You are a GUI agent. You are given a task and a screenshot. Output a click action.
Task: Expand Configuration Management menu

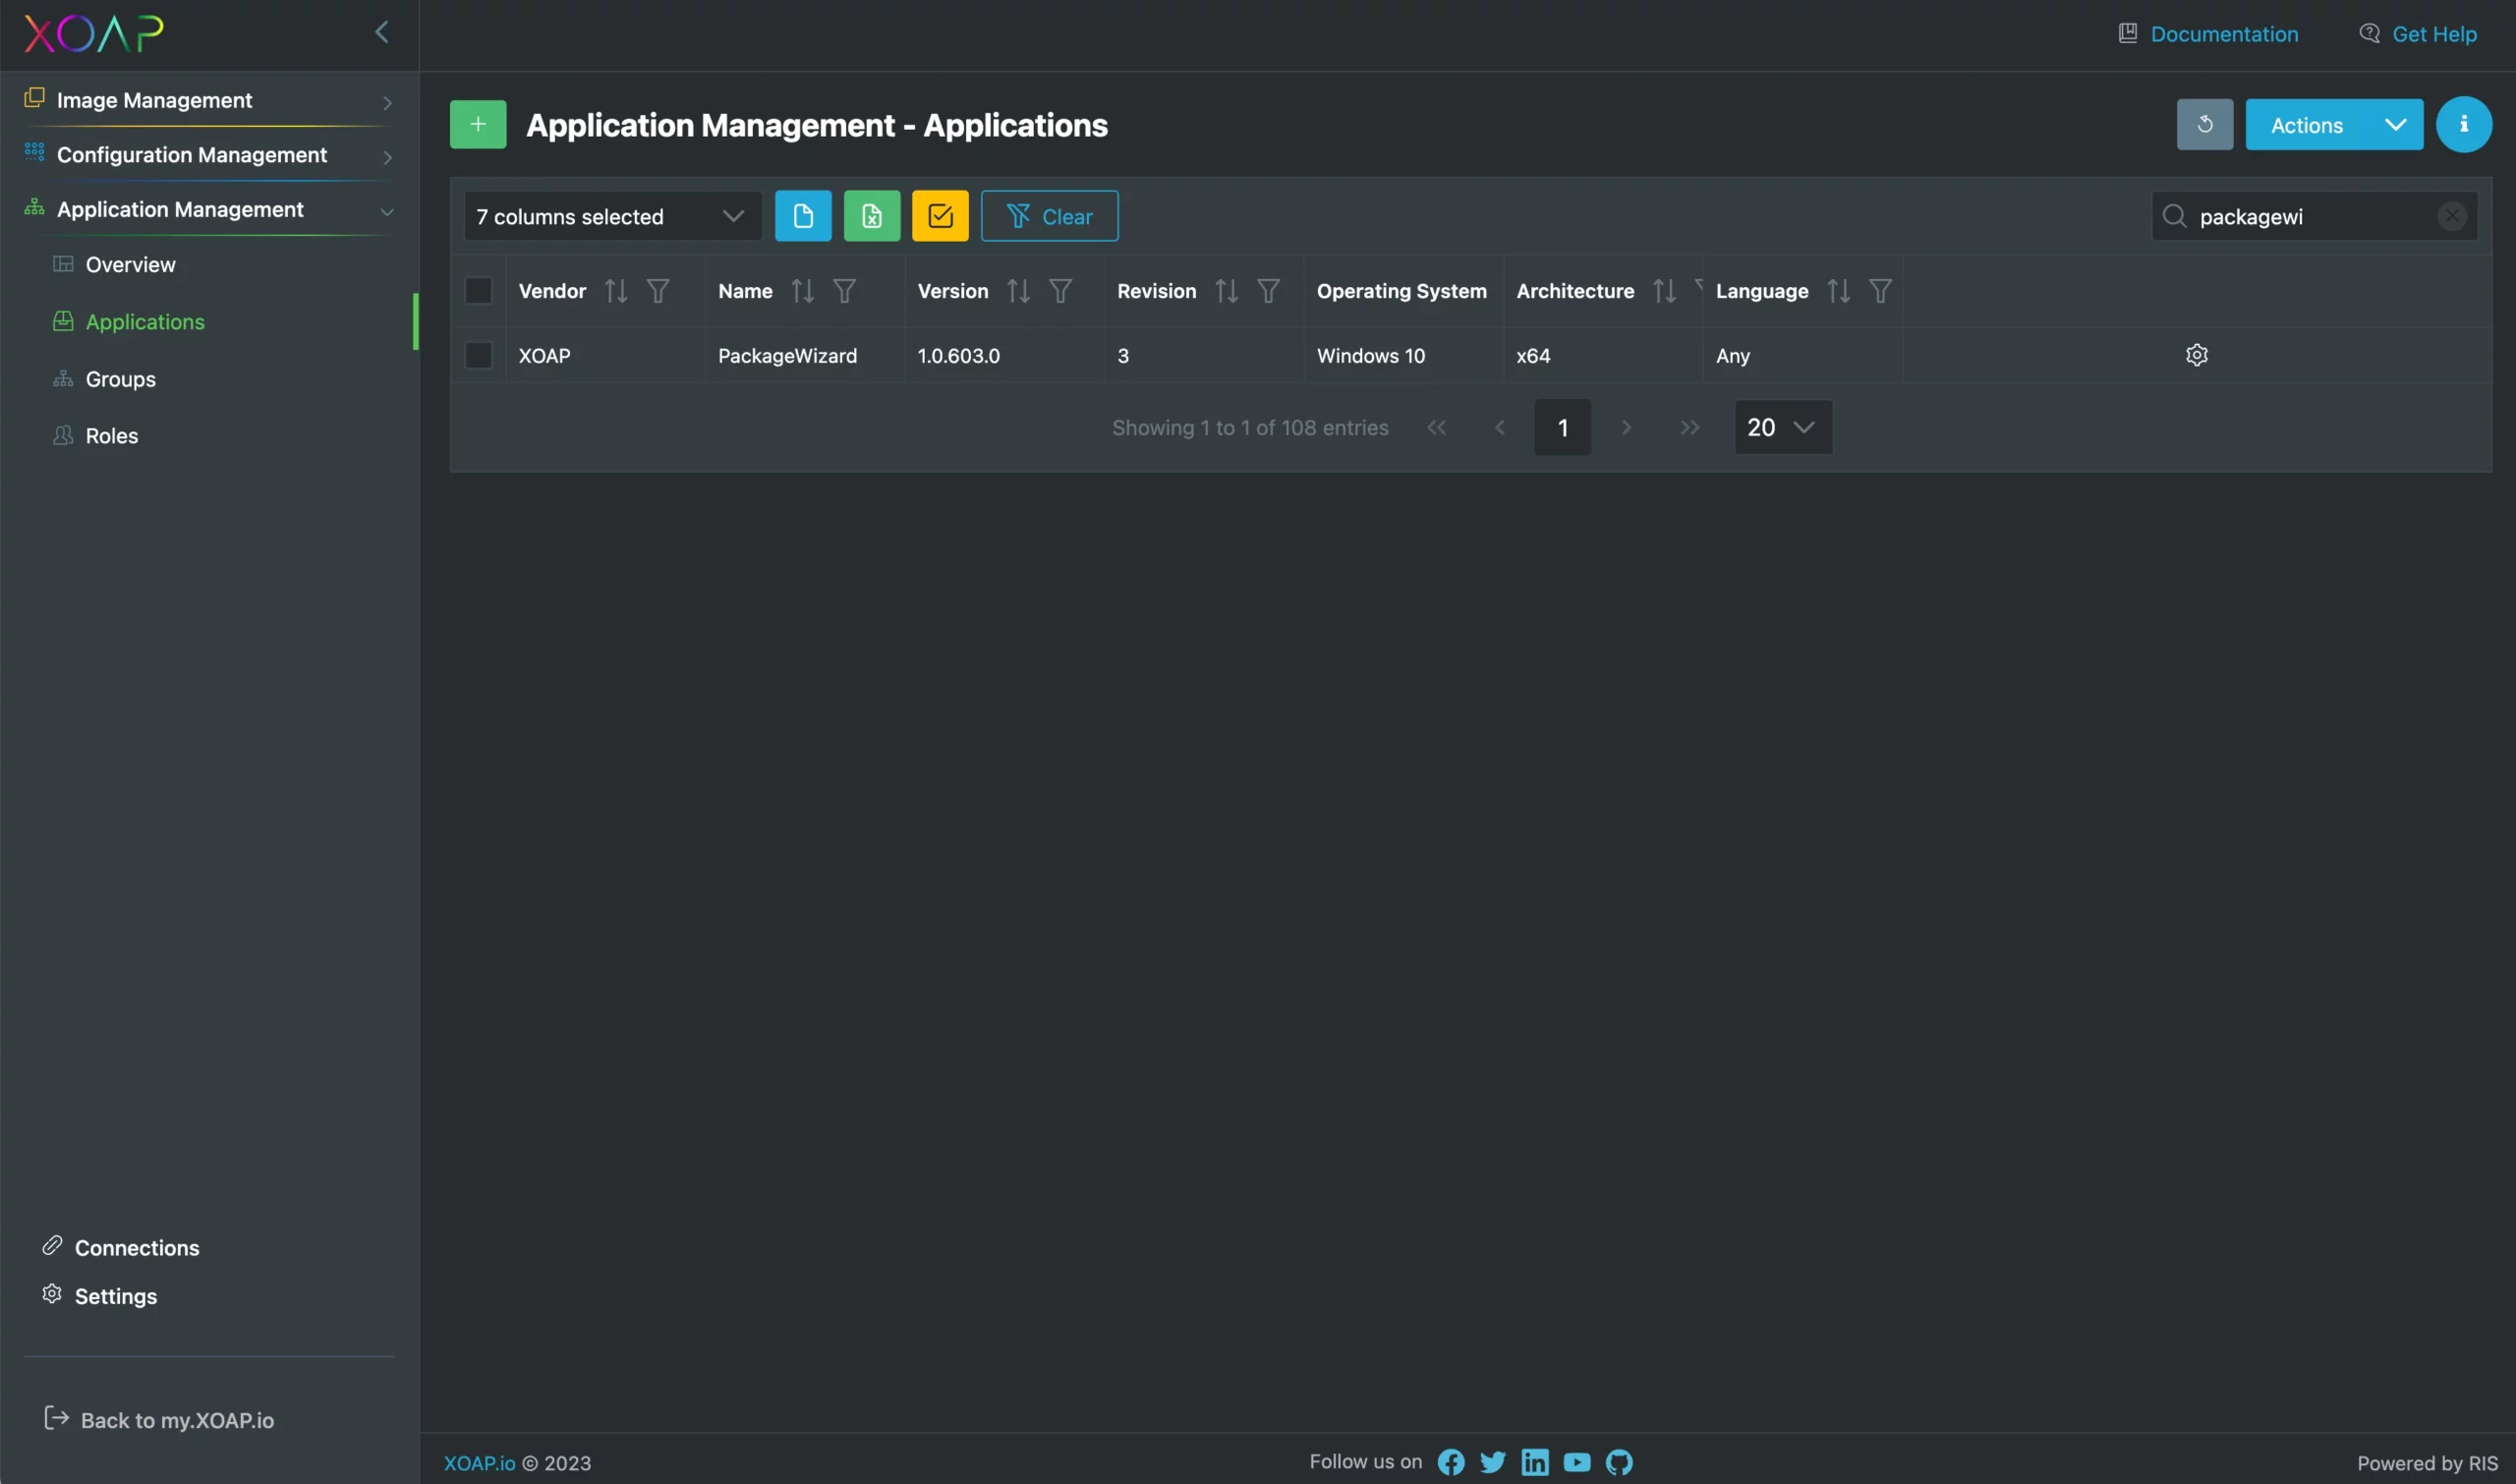tap(209, 155)
